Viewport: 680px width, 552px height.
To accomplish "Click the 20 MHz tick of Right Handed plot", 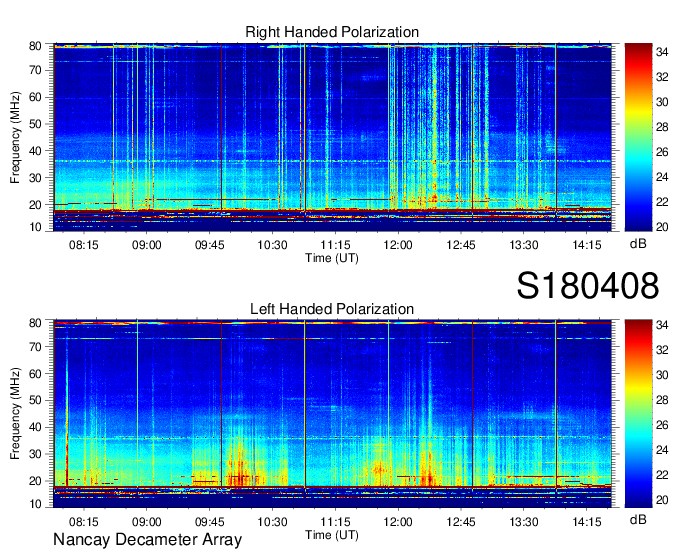I will 35,205.
